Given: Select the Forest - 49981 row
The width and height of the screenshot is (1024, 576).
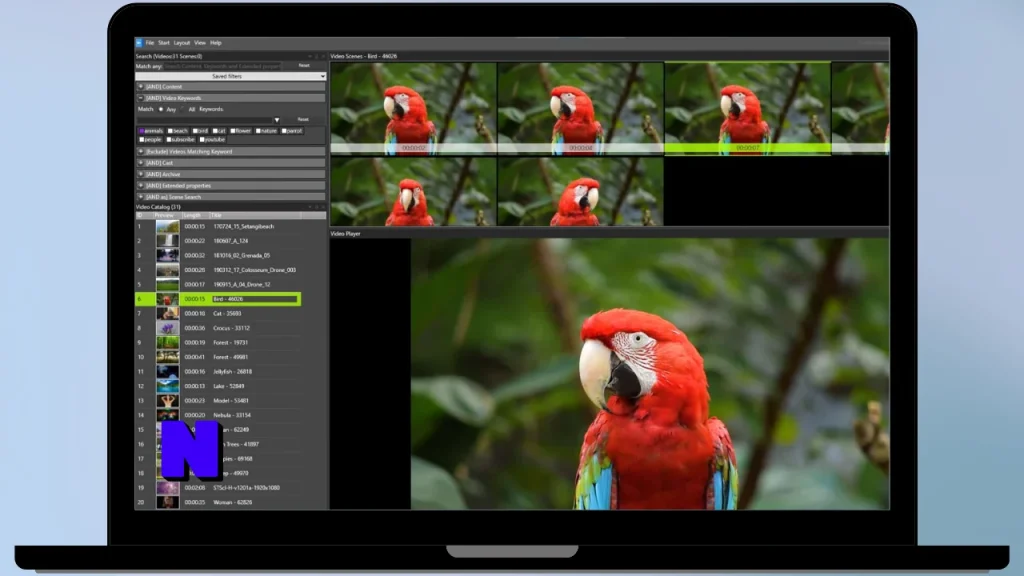Looking at the screenshot, I should coord(218,357).
